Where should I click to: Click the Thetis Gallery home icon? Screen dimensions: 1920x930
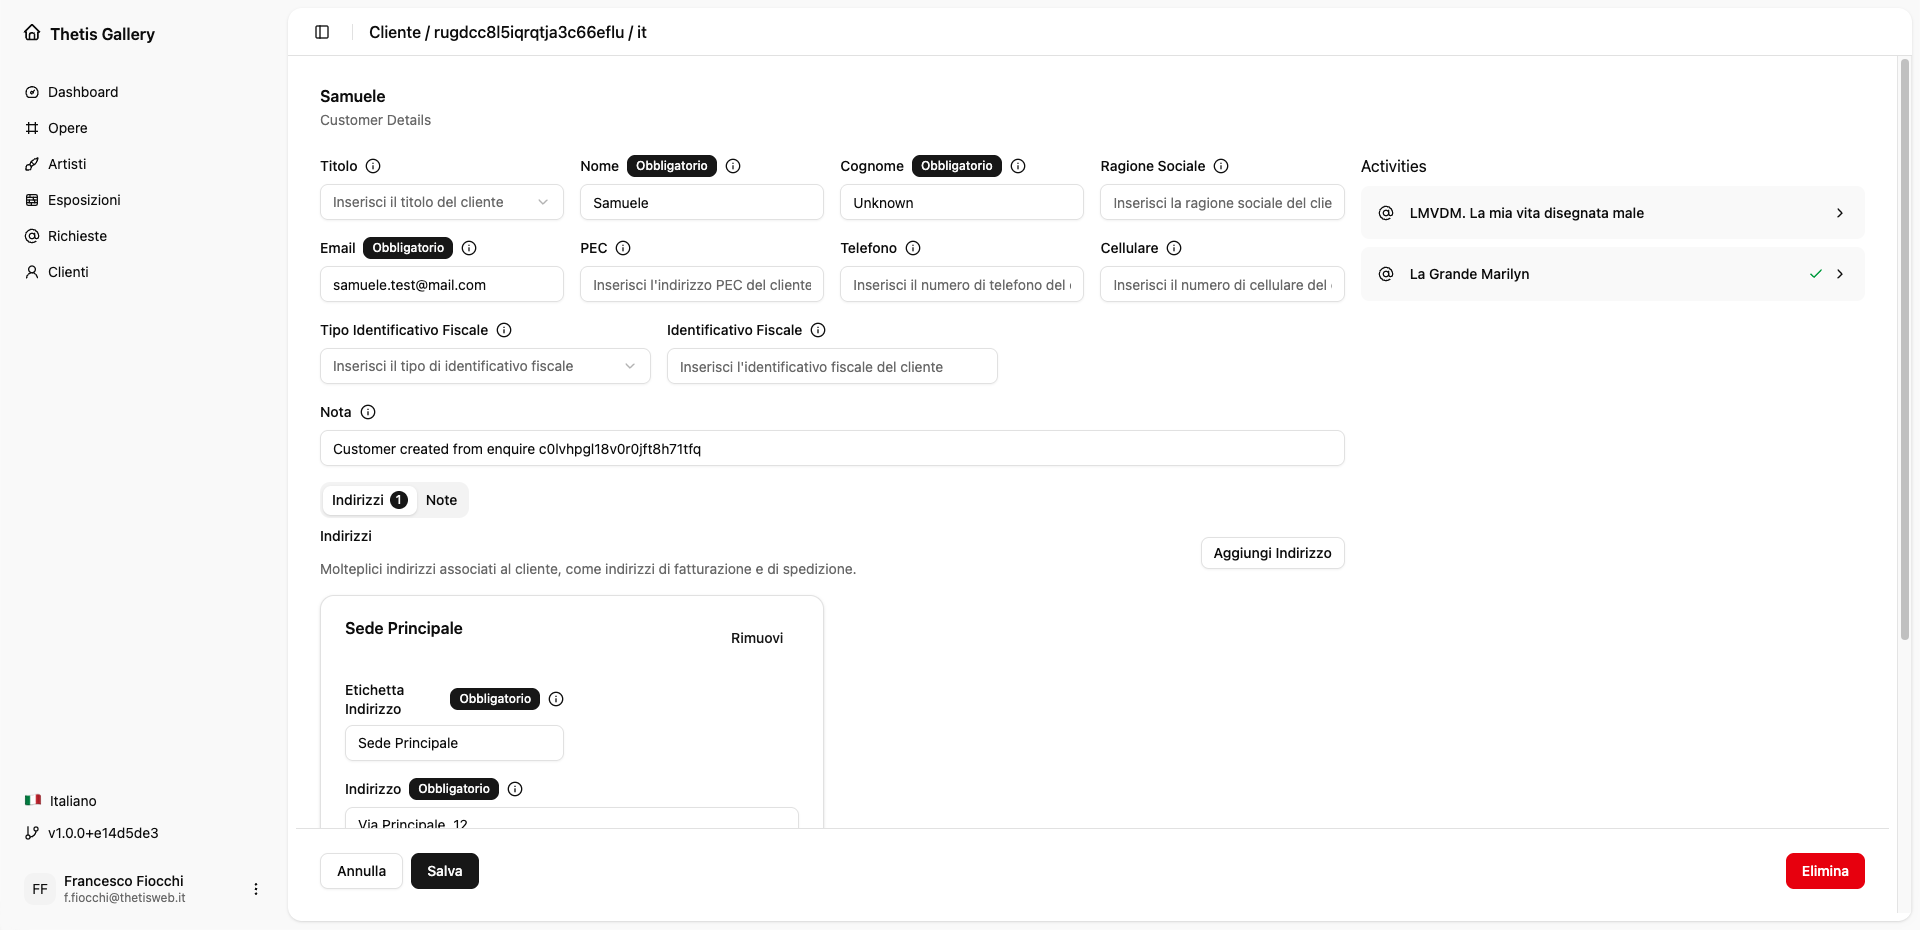pos(32,33)
